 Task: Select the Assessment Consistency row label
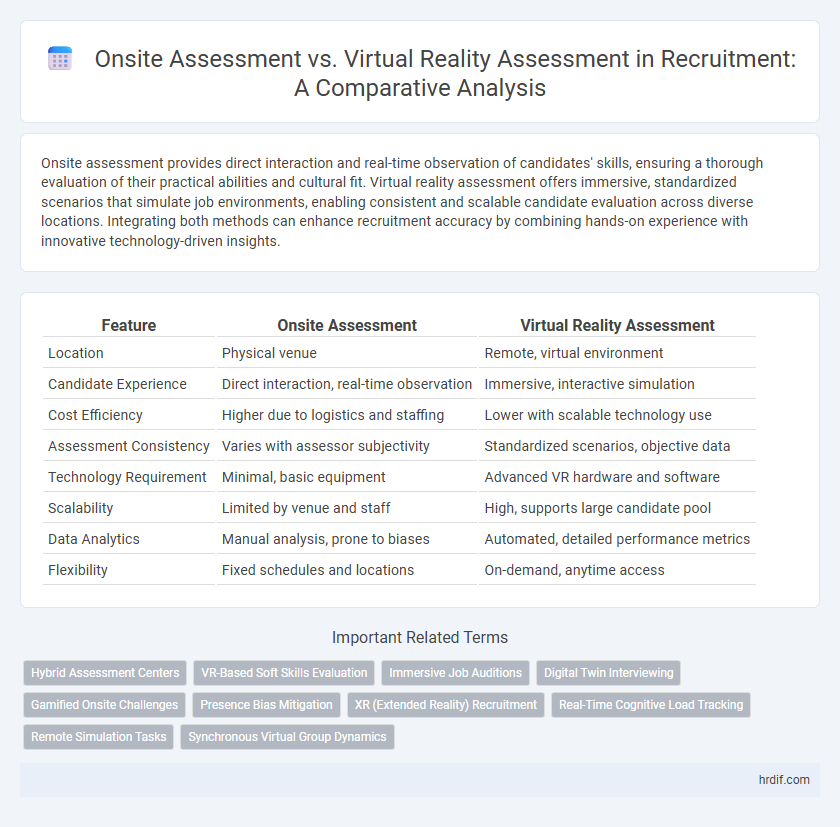(x=129, y=446)
